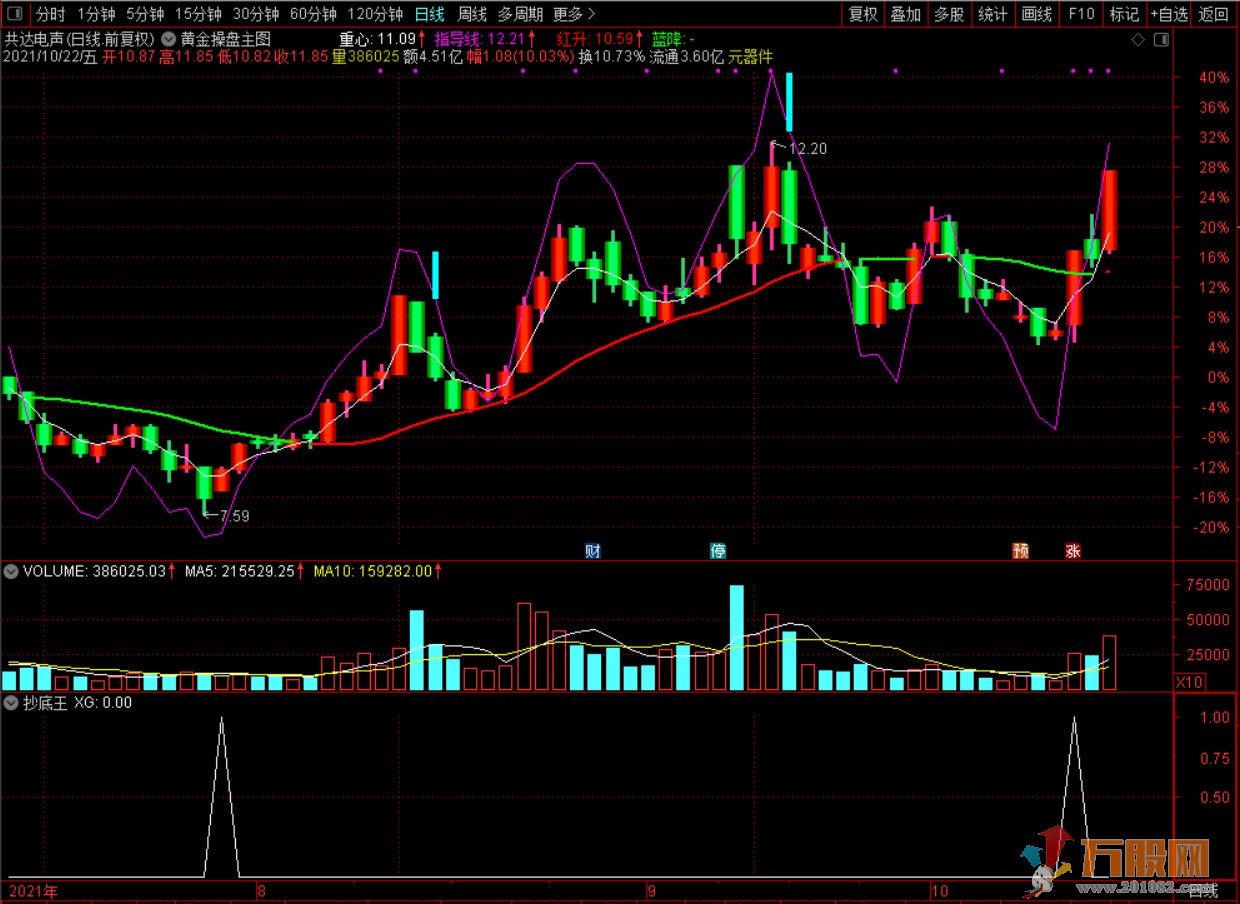Click the 涨 event marker
The height and width of the screenshot is (904, 1240).
(1073, 551)
